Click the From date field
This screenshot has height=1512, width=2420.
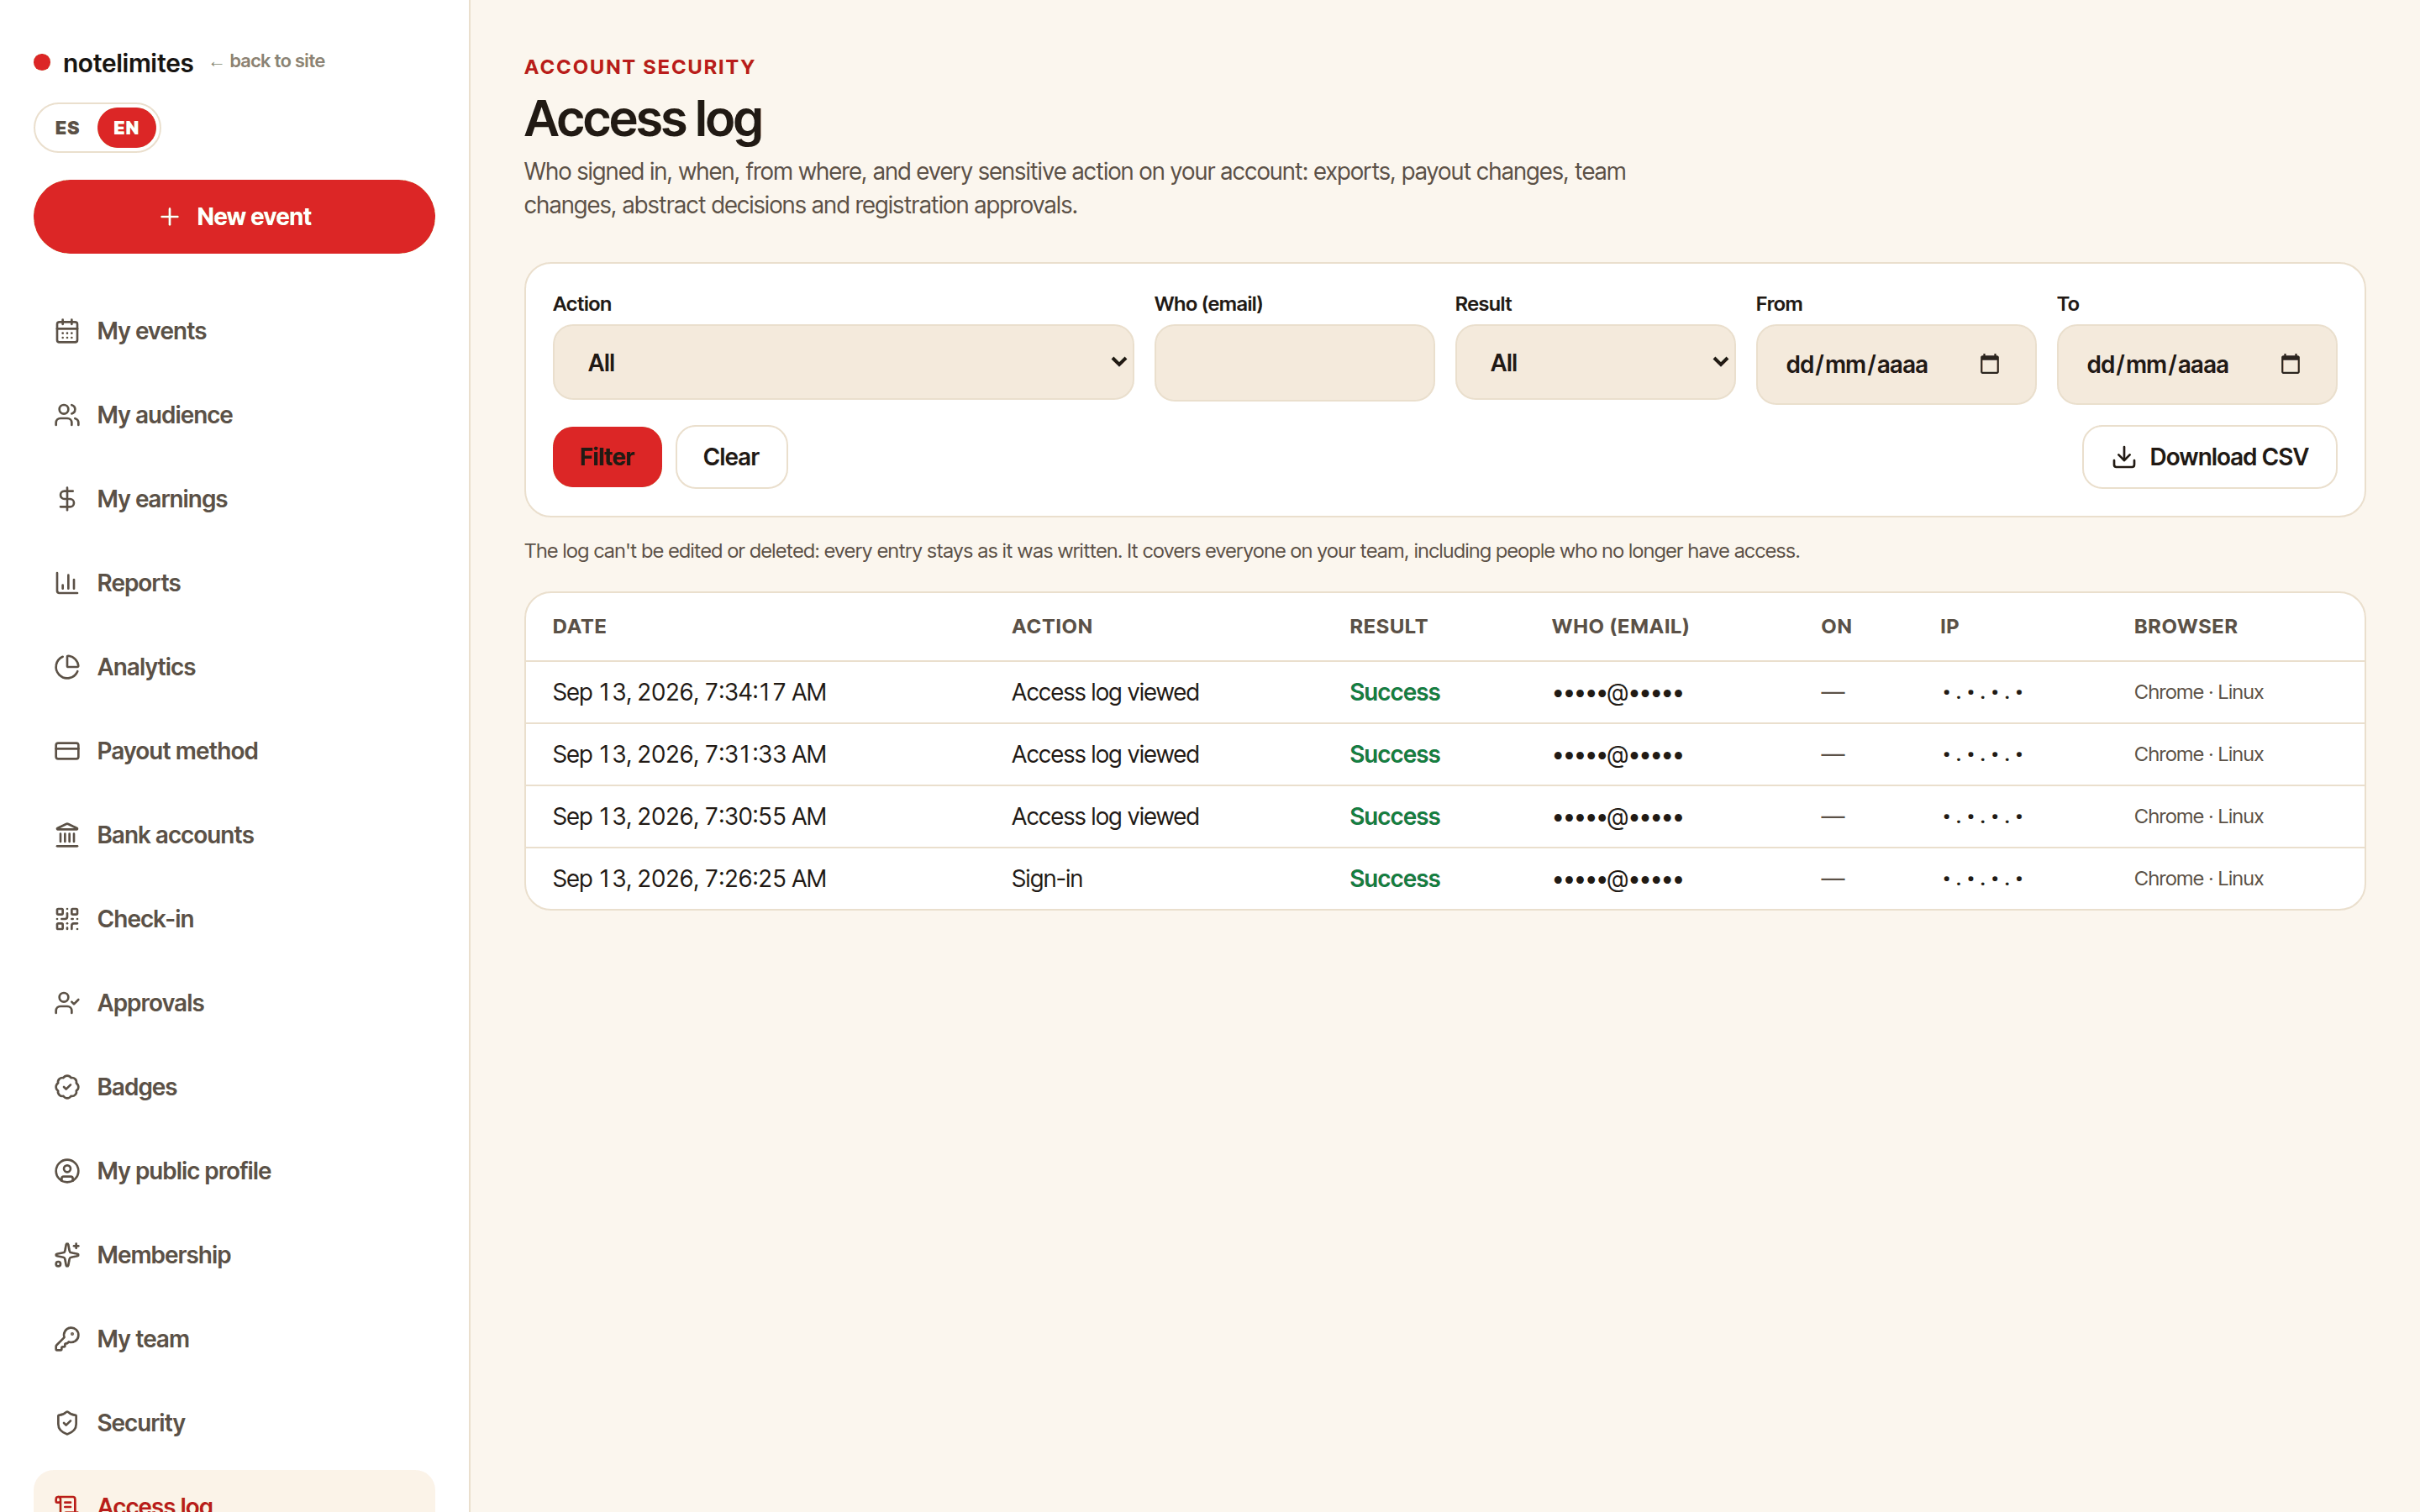coord(1895,364)
